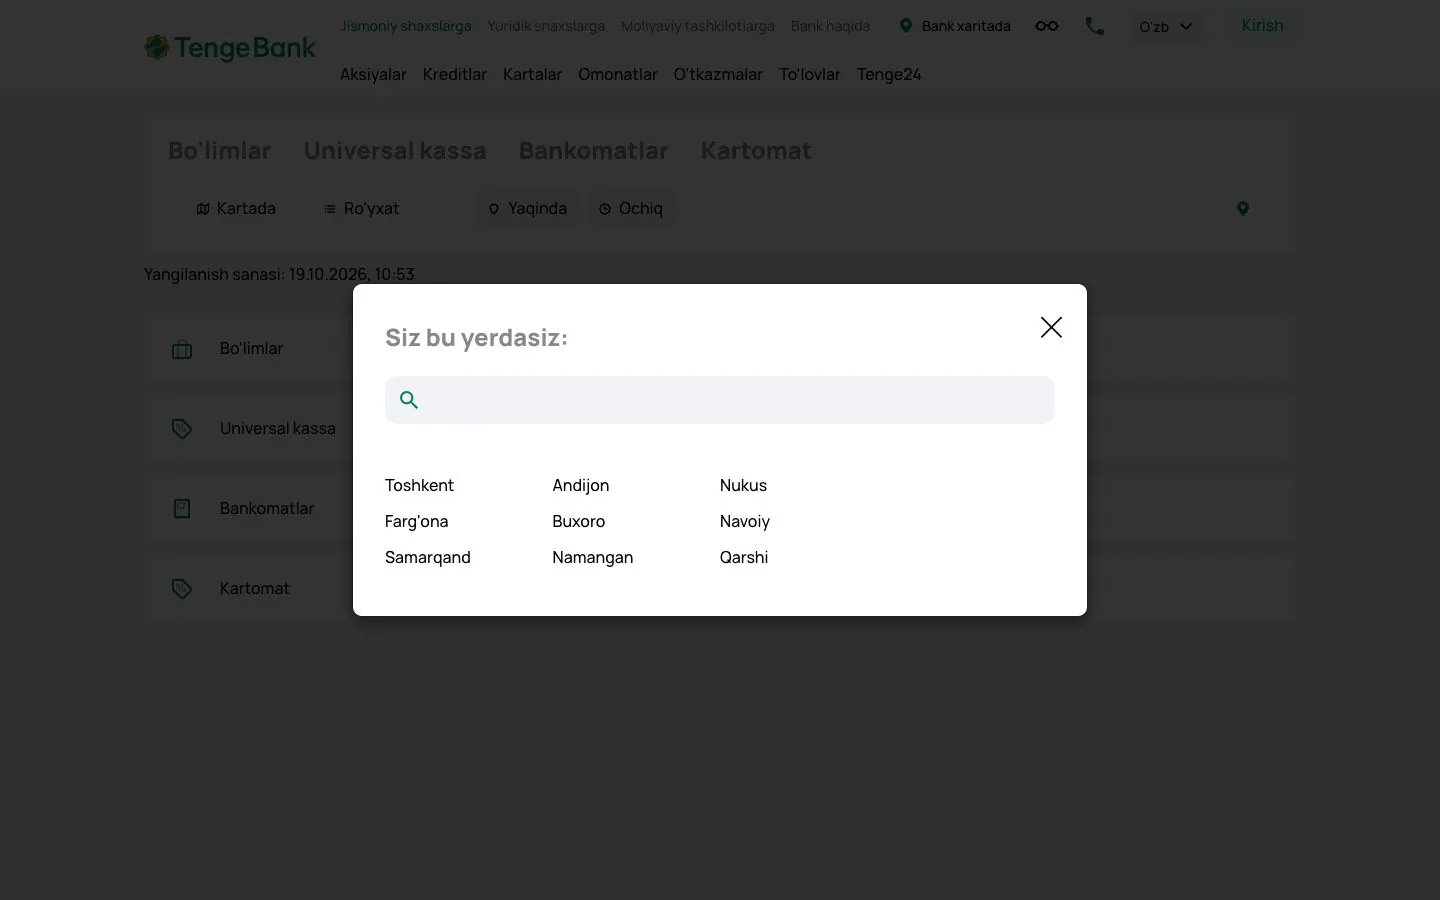Screen dimensions: 1440x900
Task: Open the O'zb language dropdown
Action: pyautogui.click(x=1166, y=26)
